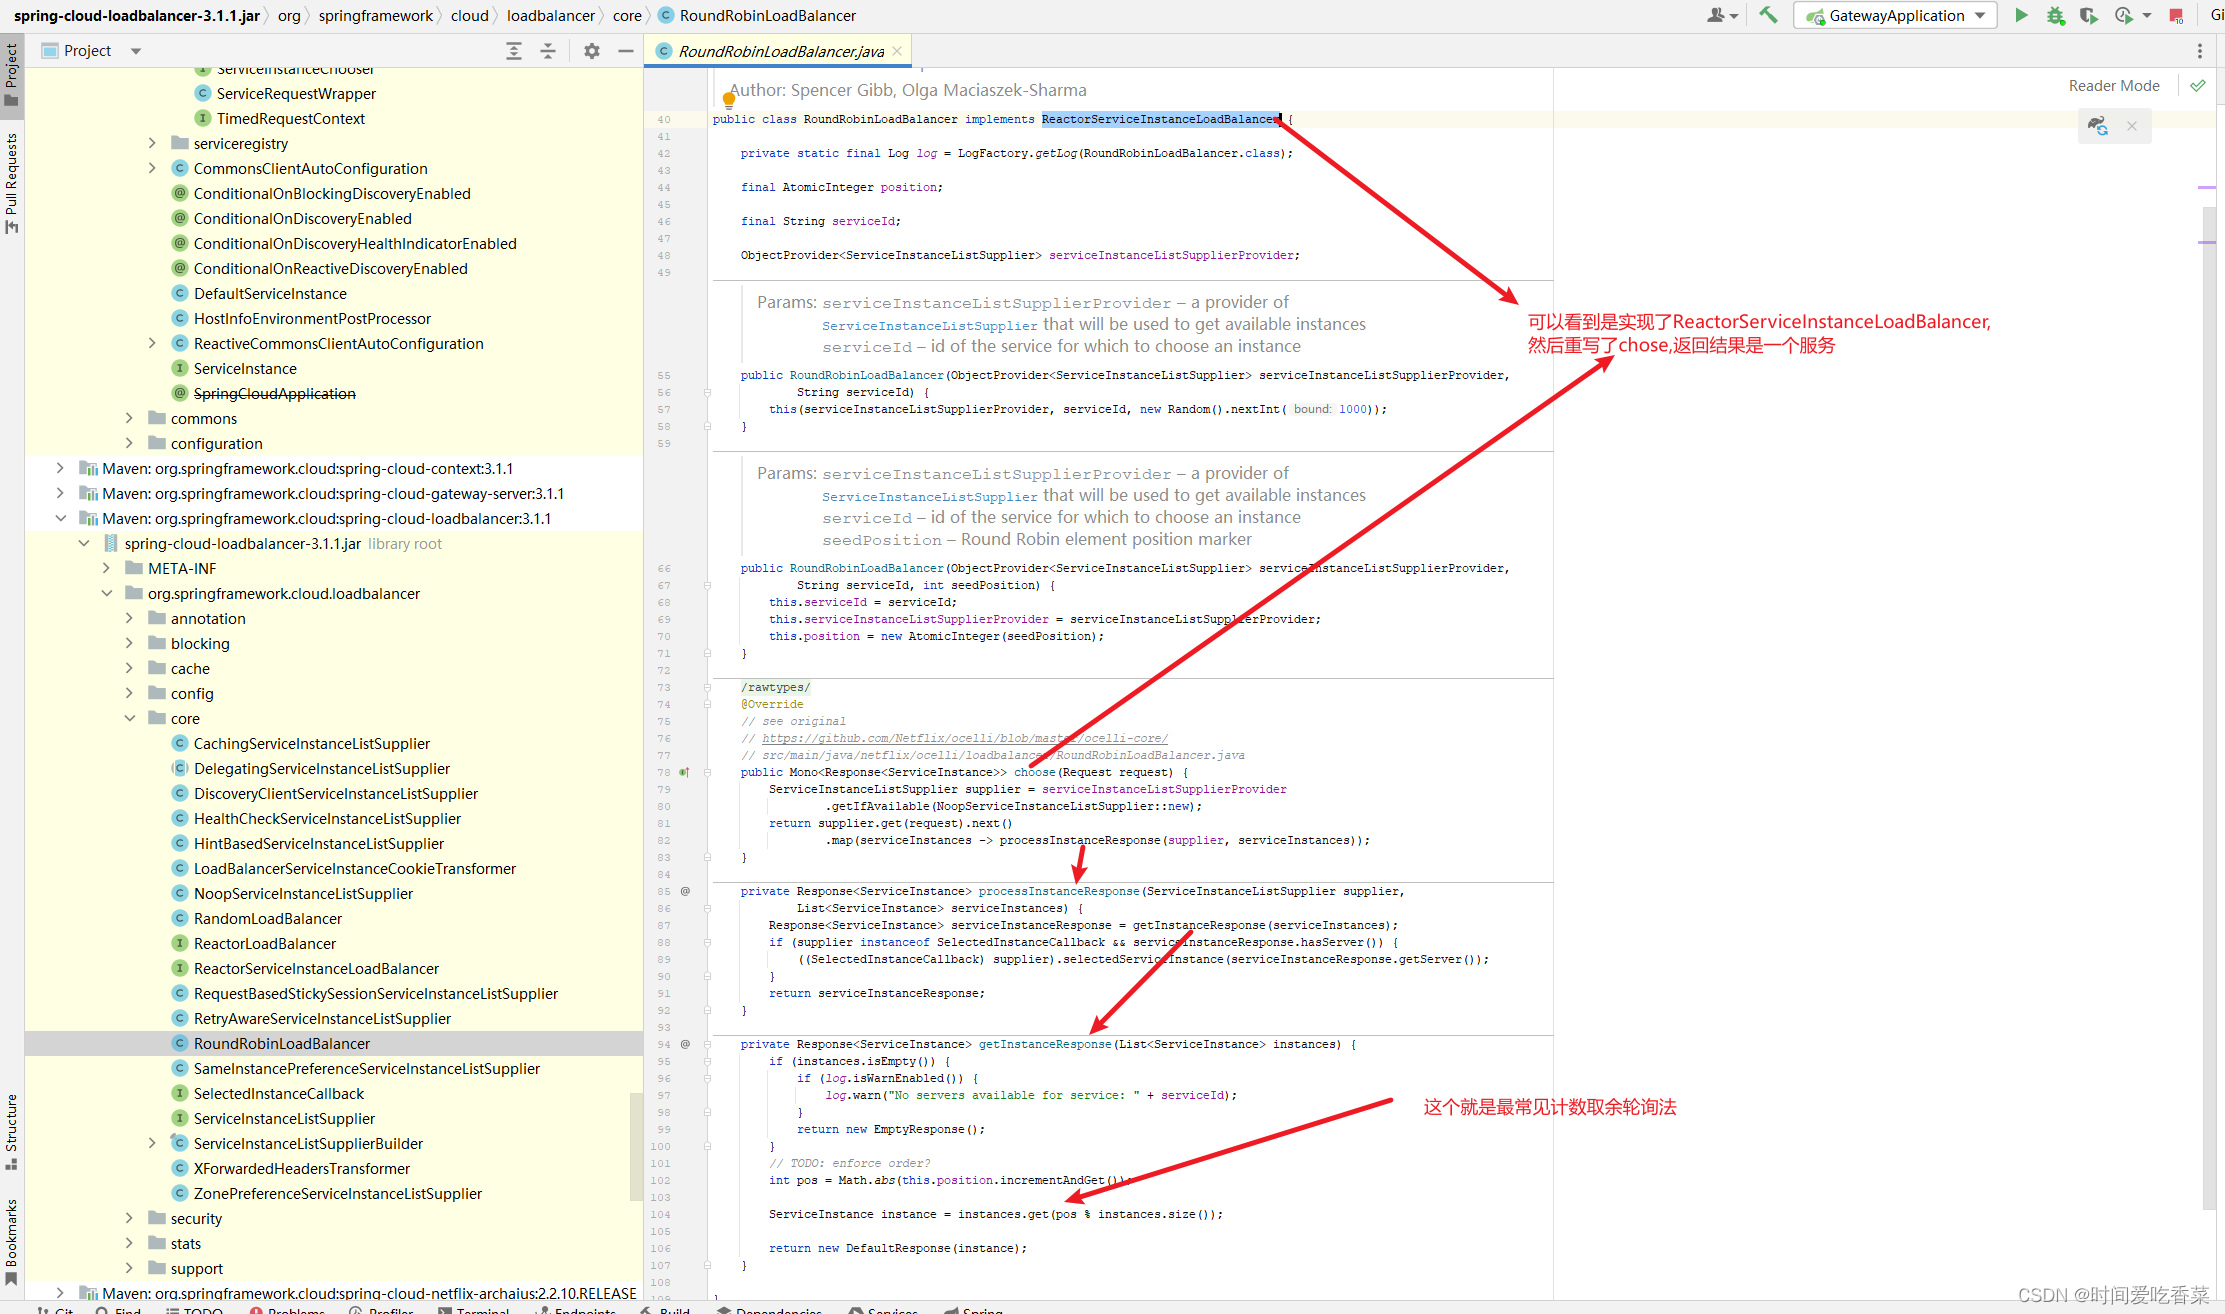Click lightbulb intention hint in editor
Image resolution: width=2225 pixels, height=1314 pixels.
[x=729, y=99]
